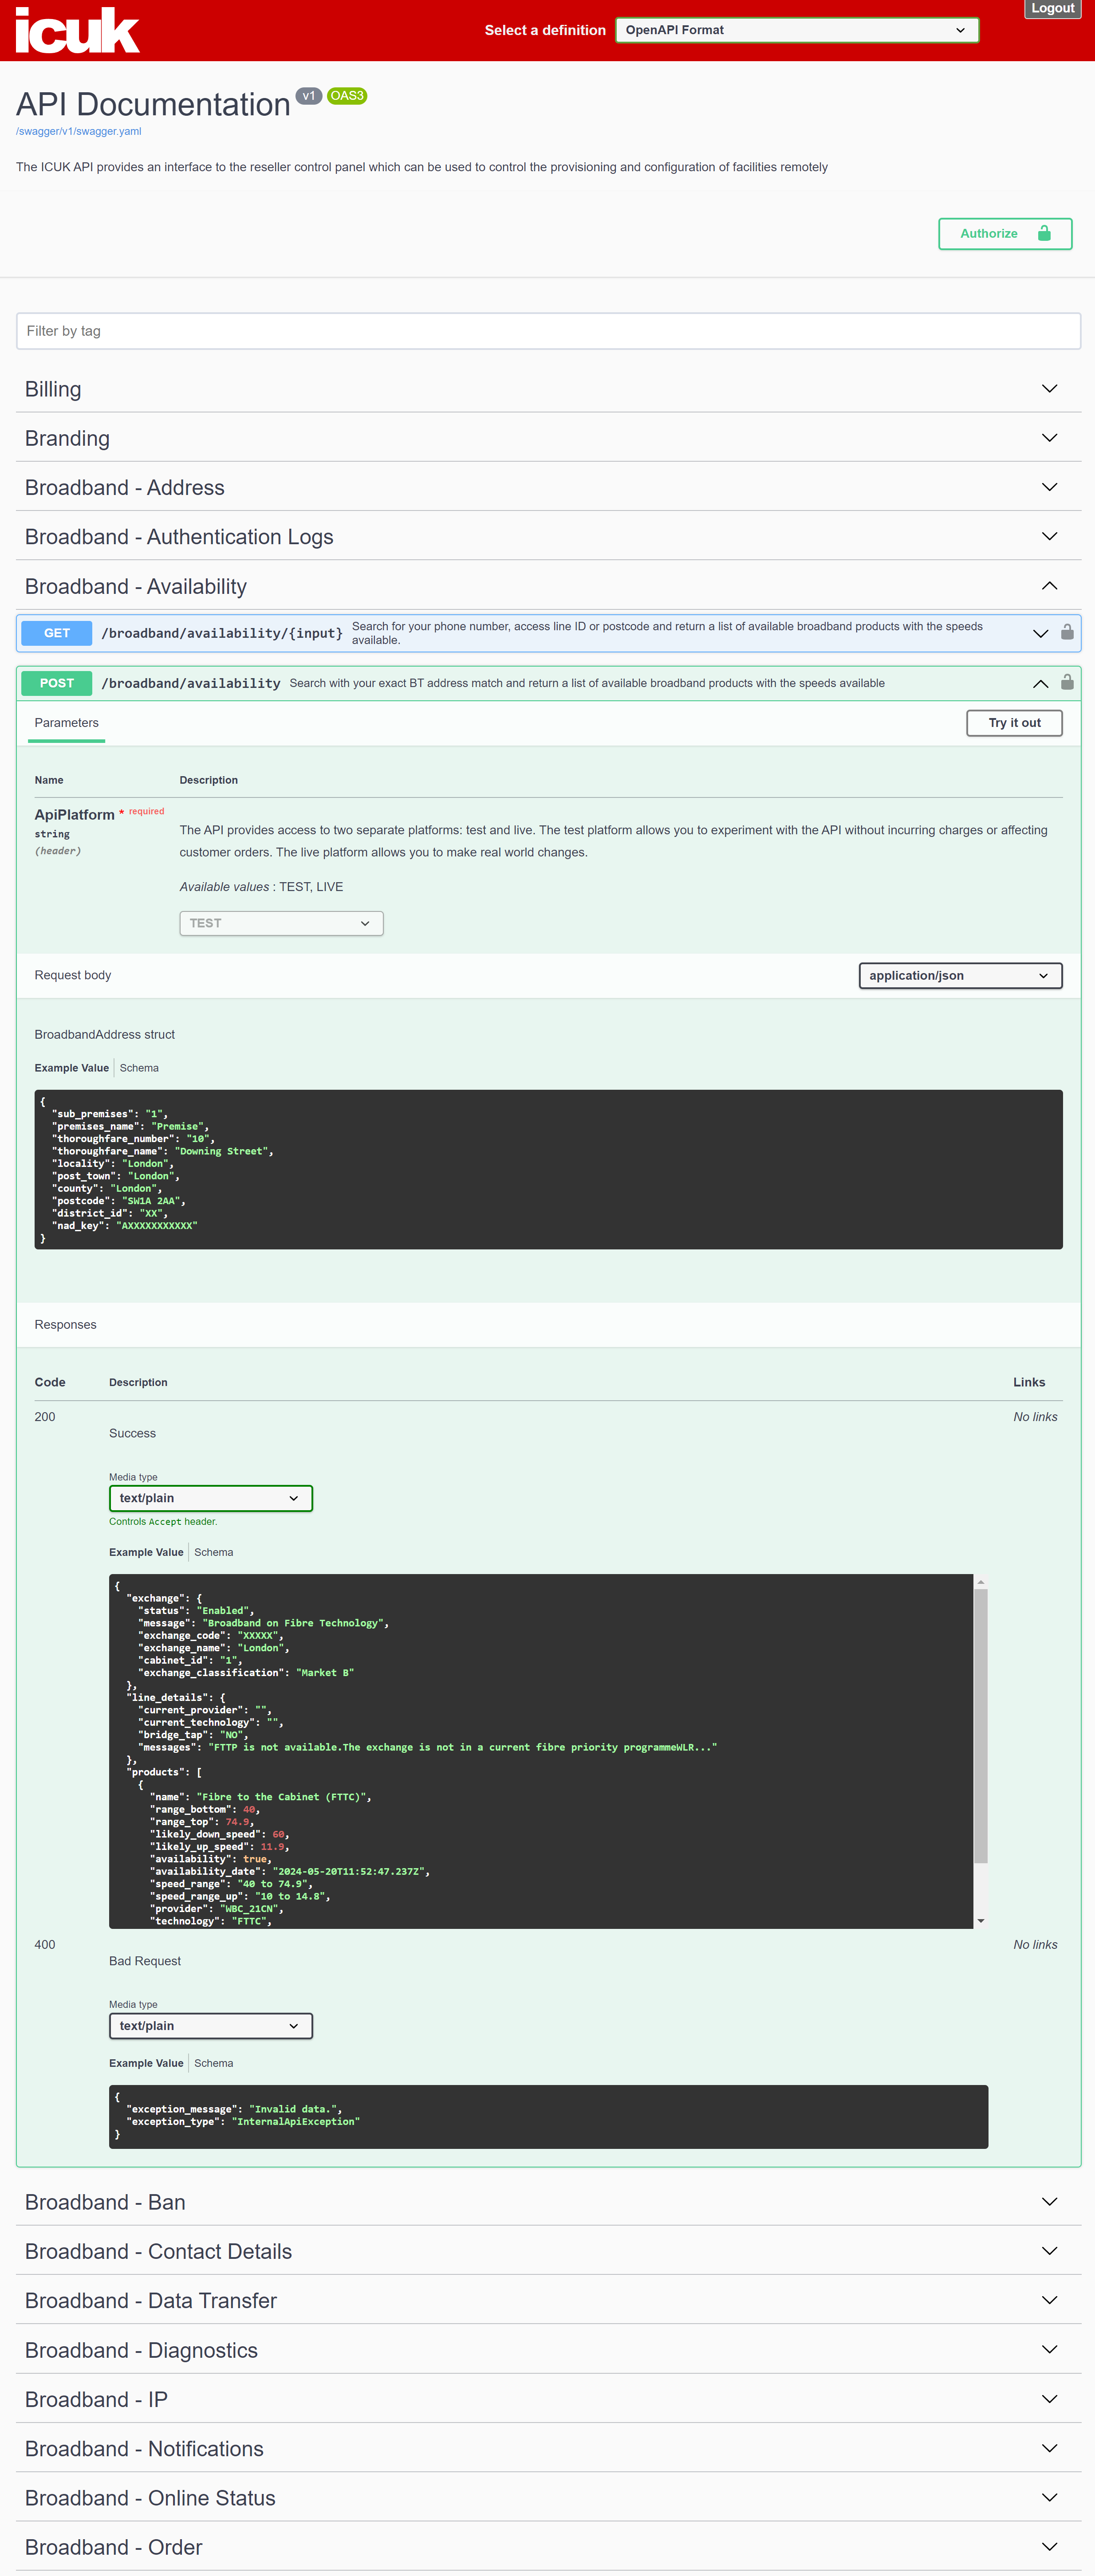Click the API Documentation heading
This screenshot has width=1095, height=2576.
[153, 104]
